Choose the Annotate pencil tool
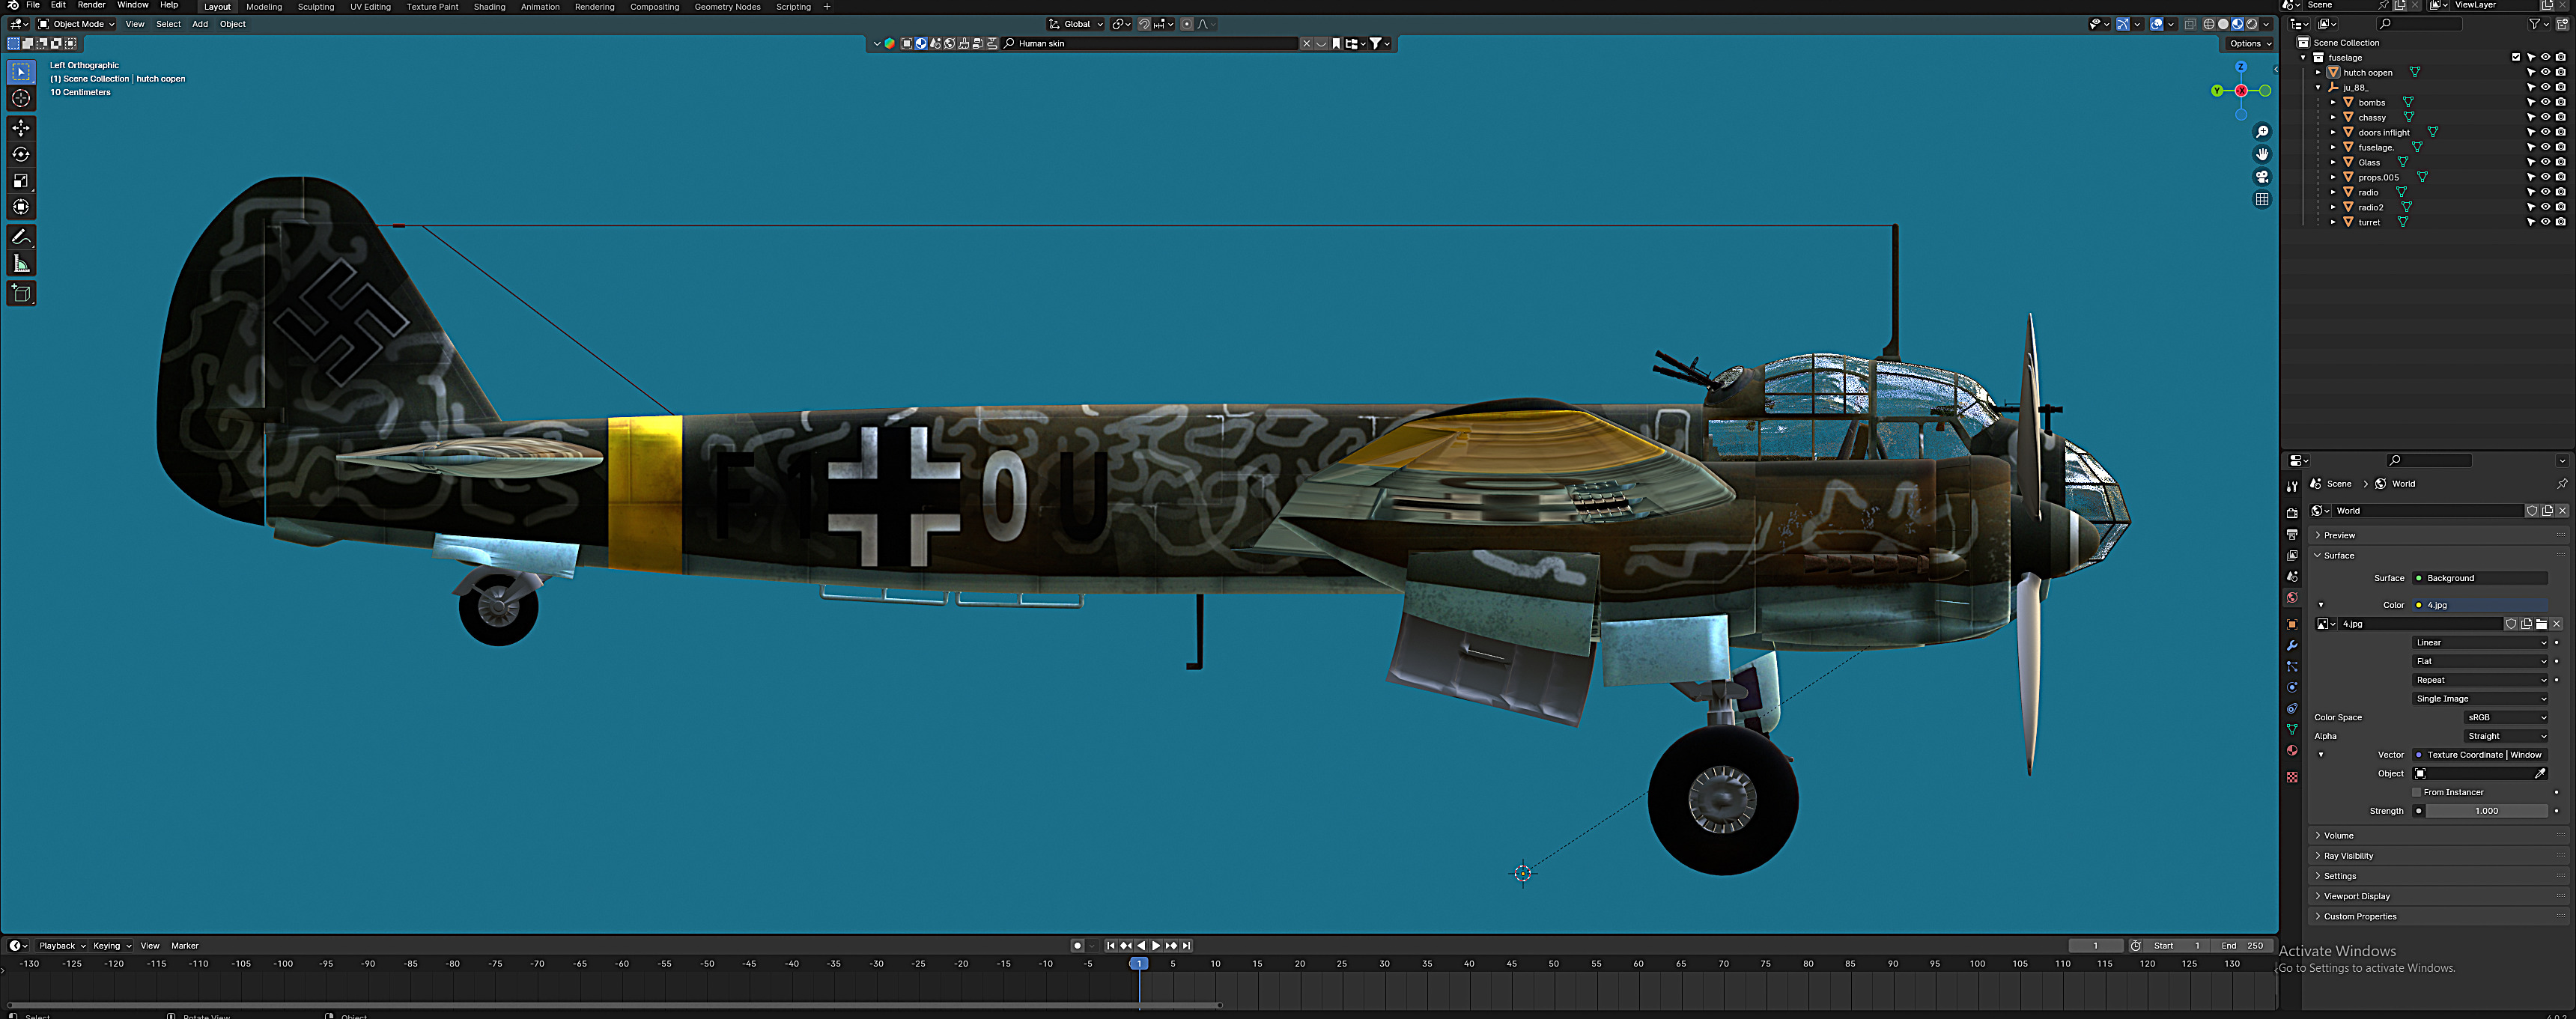2576x1019 pixels. [x=21, y=237]
